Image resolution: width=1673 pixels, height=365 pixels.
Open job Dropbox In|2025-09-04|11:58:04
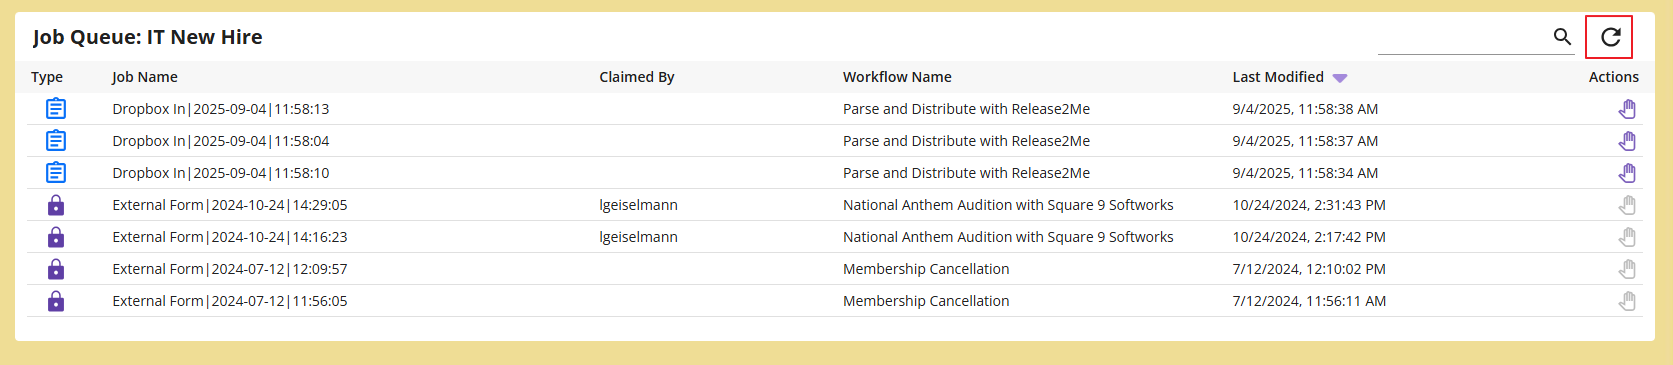[x=221, y=141]
